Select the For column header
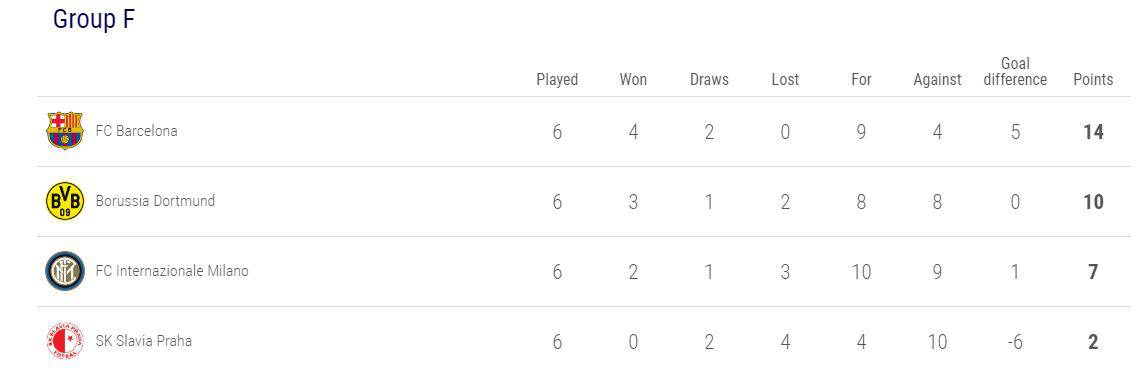This screenshot has width=1141, height=383. click(861, 79)
